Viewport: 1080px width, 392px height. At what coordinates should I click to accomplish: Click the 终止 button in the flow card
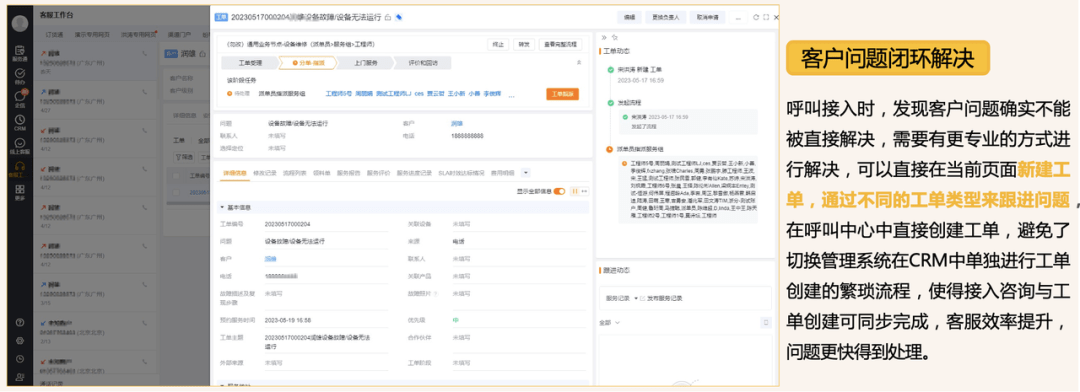pos(498,44)
